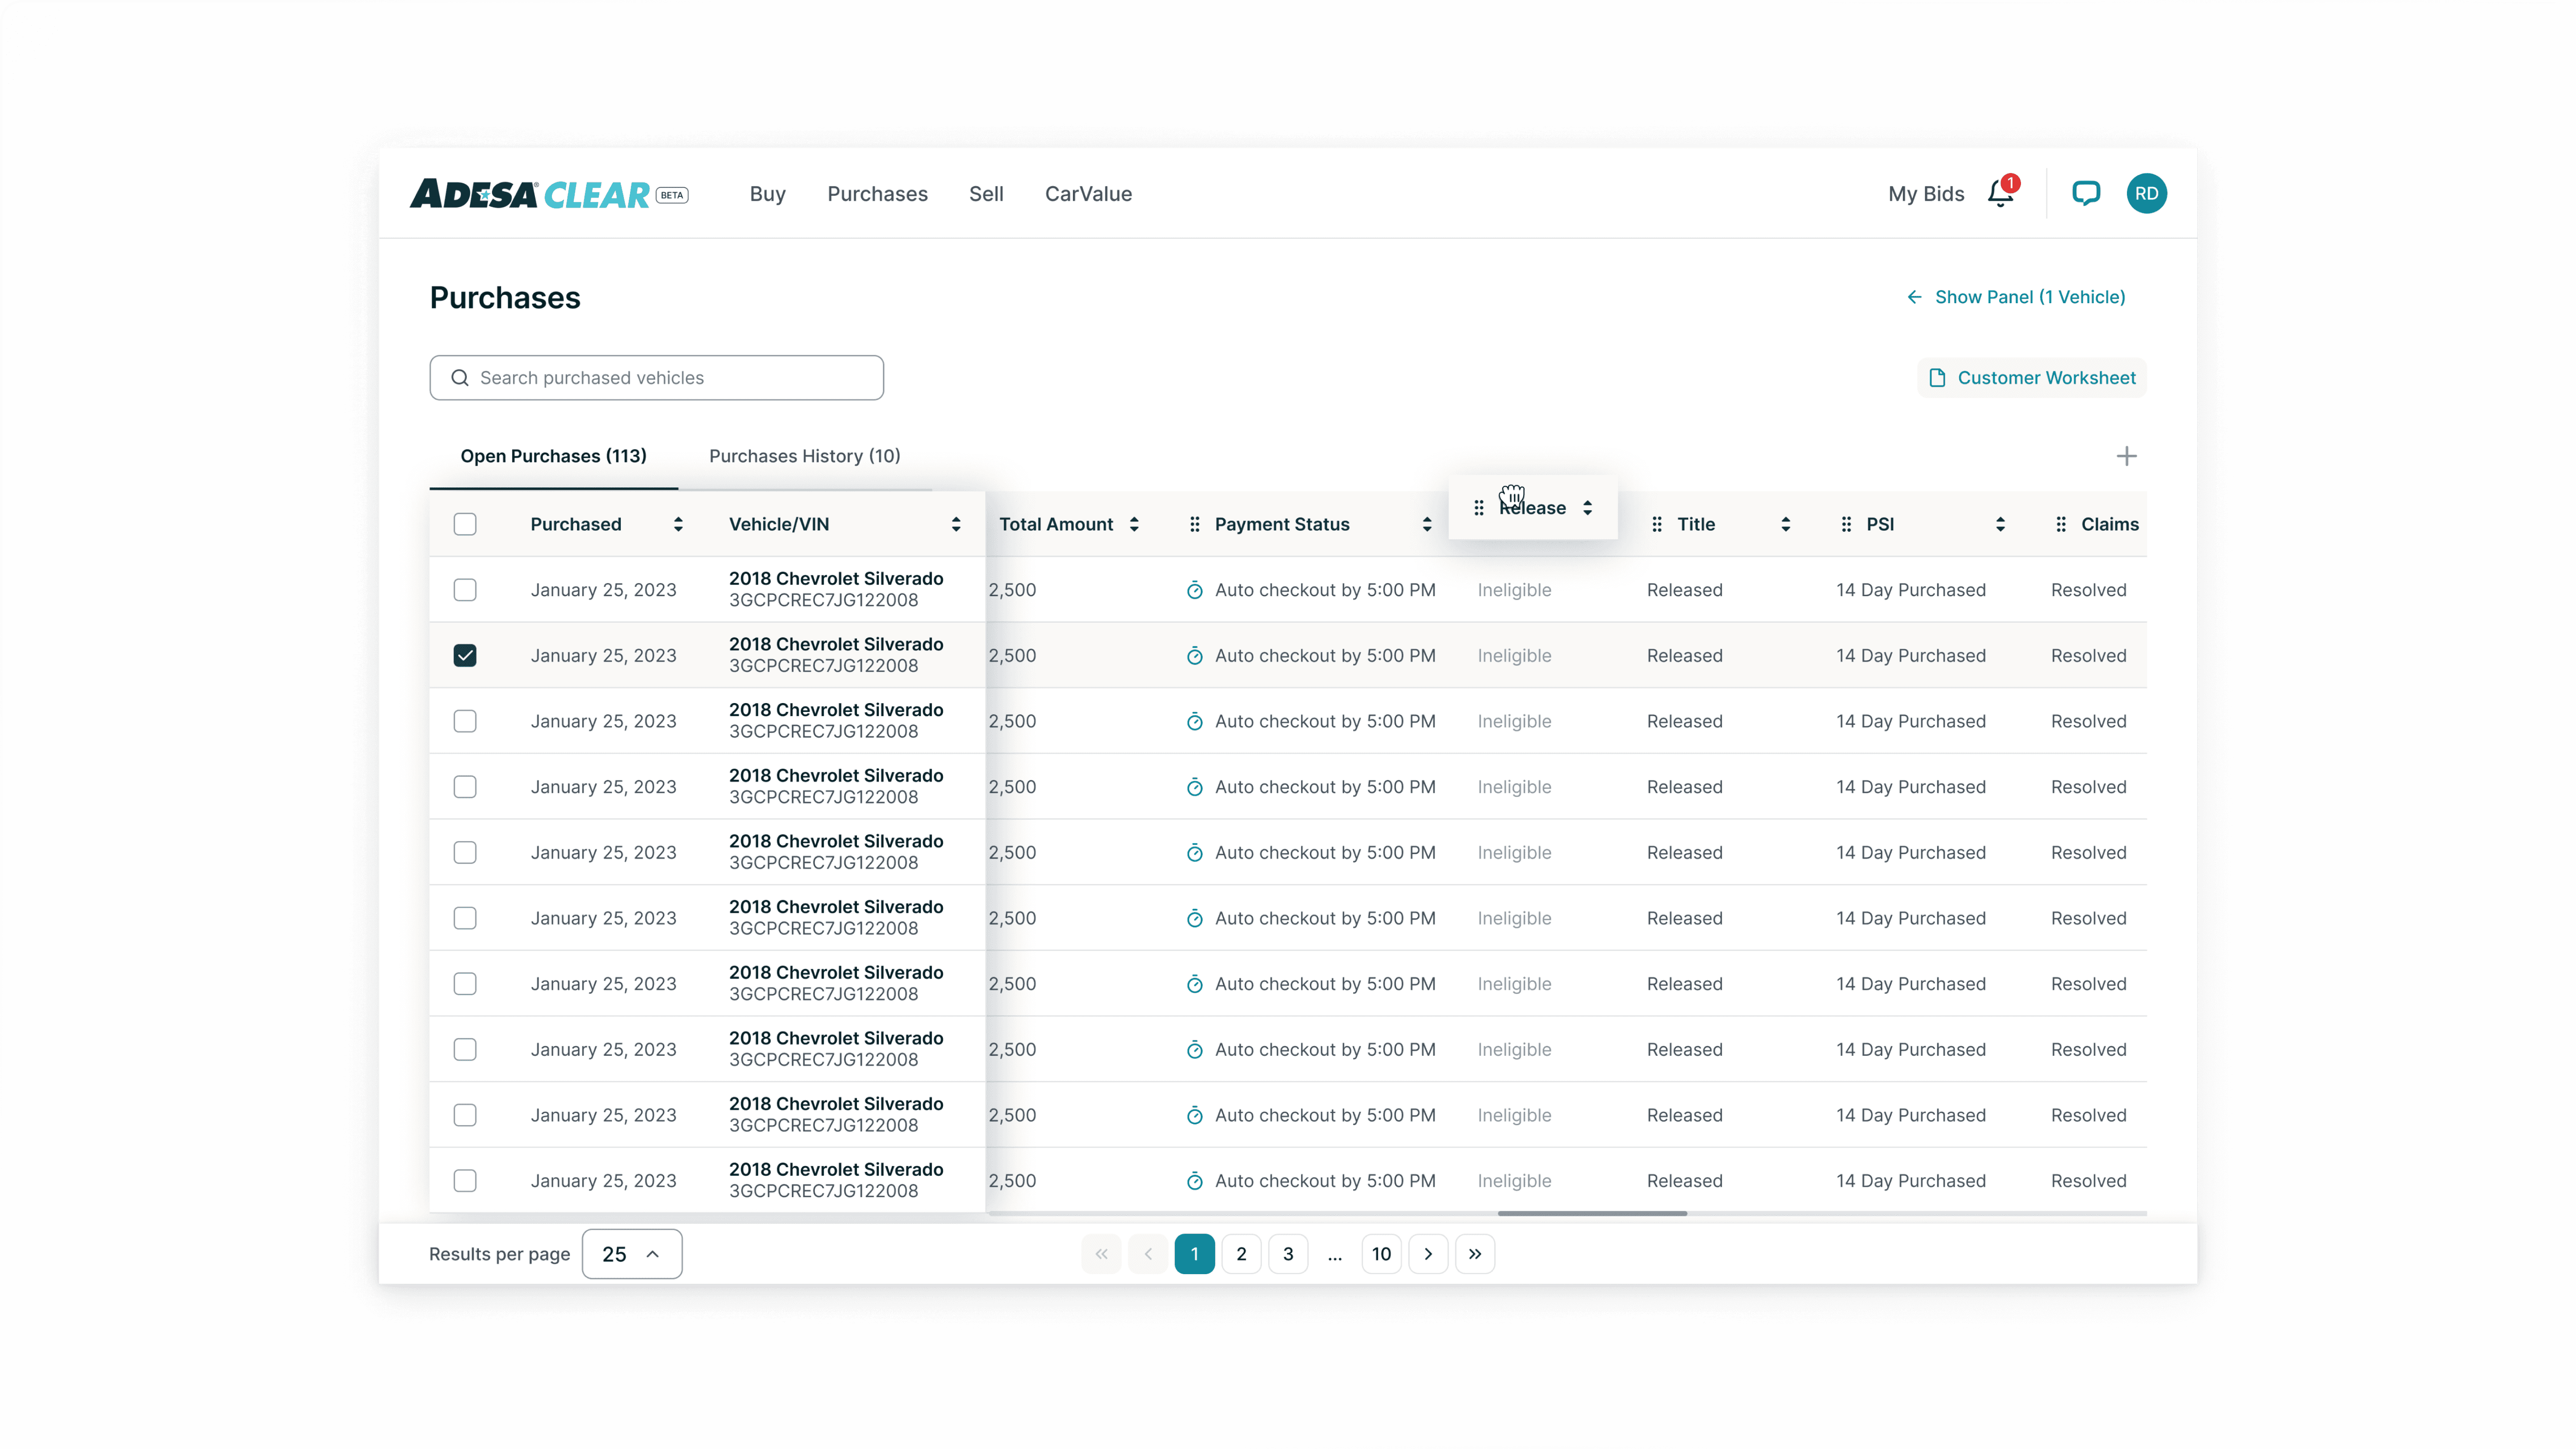This screenshot has width=2576, height=1449.
Task: Sort by Purchased column arrows
Action: 678,524
